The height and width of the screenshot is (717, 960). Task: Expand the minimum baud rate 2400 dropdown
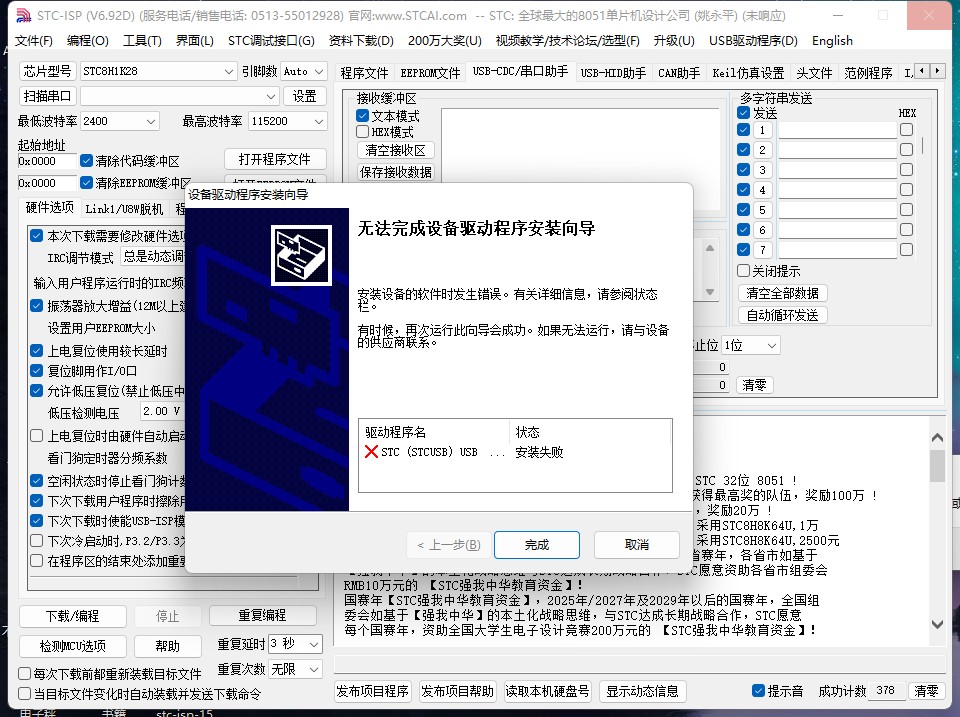(151, 121)
